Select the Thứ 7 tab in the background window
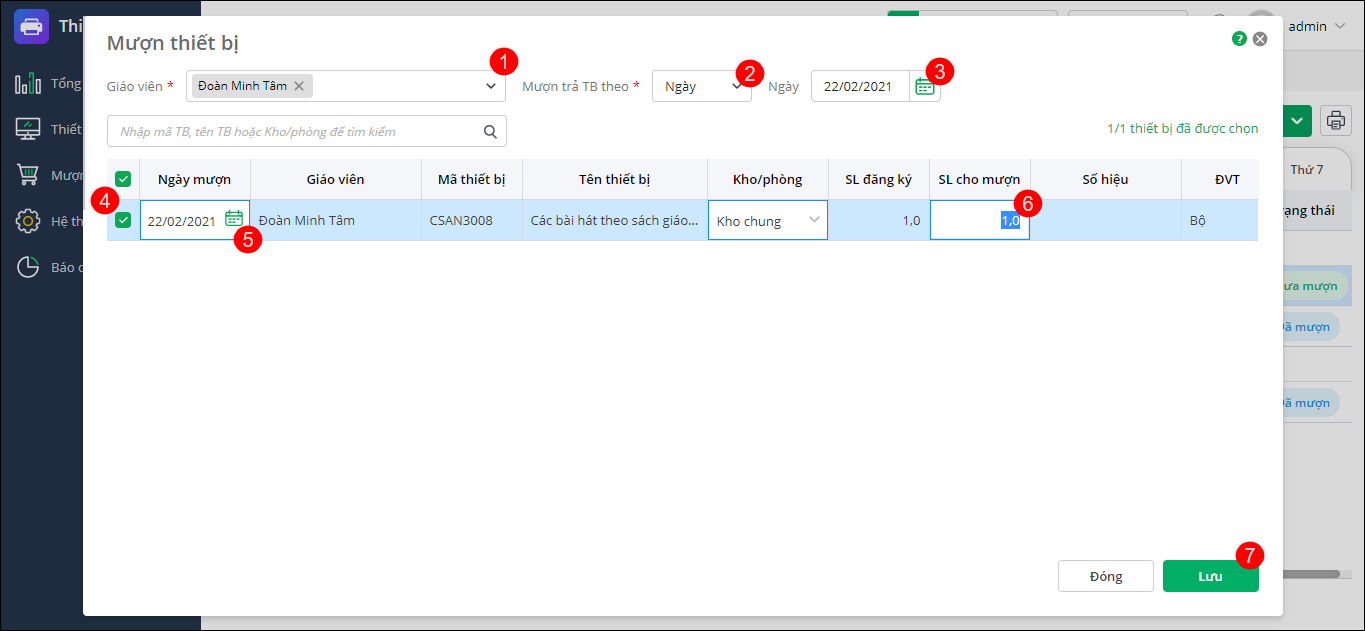 (1307, 170)
